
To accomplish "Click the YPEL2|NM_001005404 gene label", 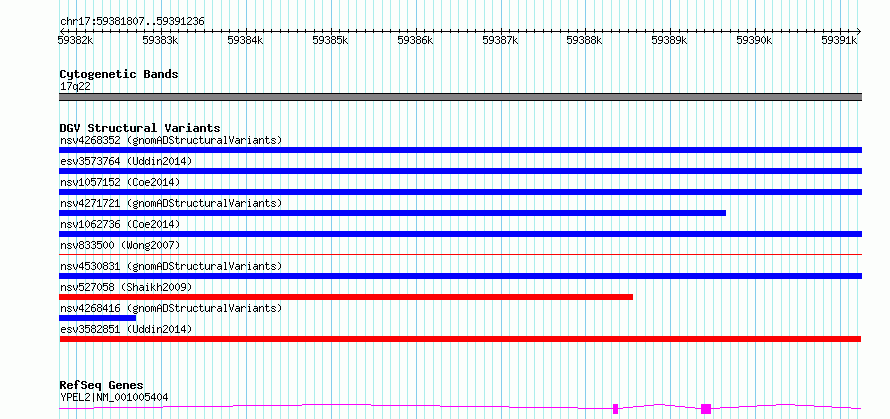I will coord(114,397).
